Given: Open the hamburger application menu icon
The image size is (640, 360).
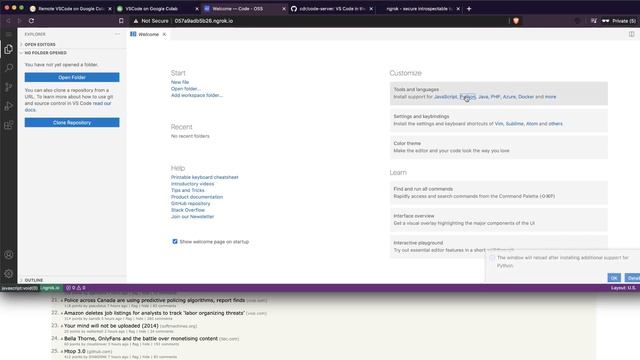Looking at the screenshot, I should click(x=9, y=34).
